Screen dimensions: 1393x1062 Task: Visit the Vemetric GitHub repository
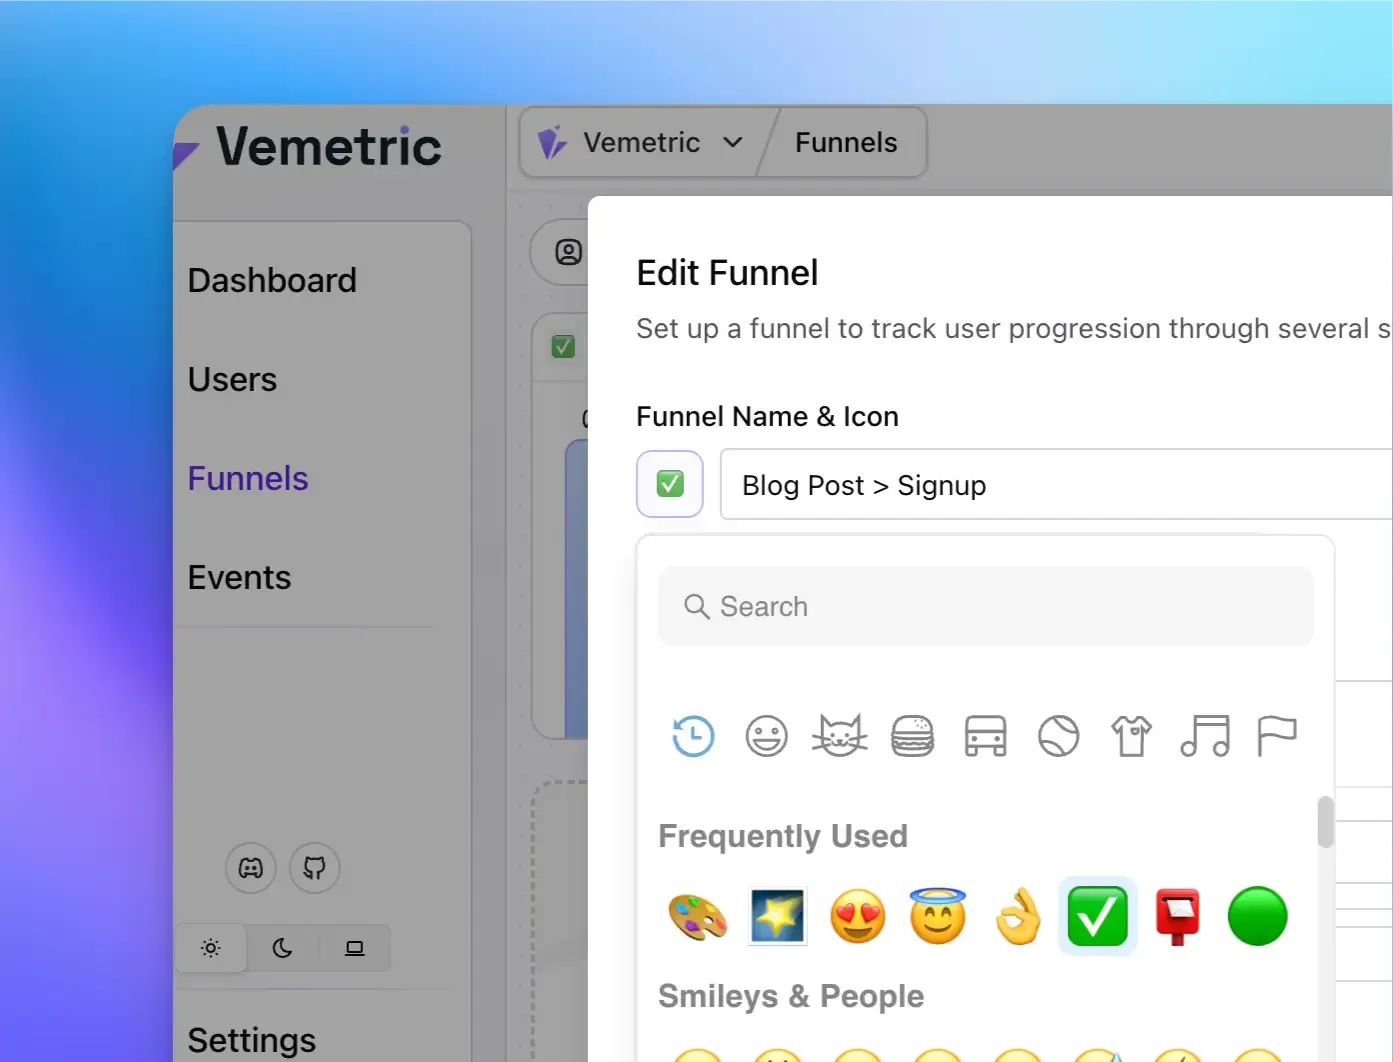point(314,868)
